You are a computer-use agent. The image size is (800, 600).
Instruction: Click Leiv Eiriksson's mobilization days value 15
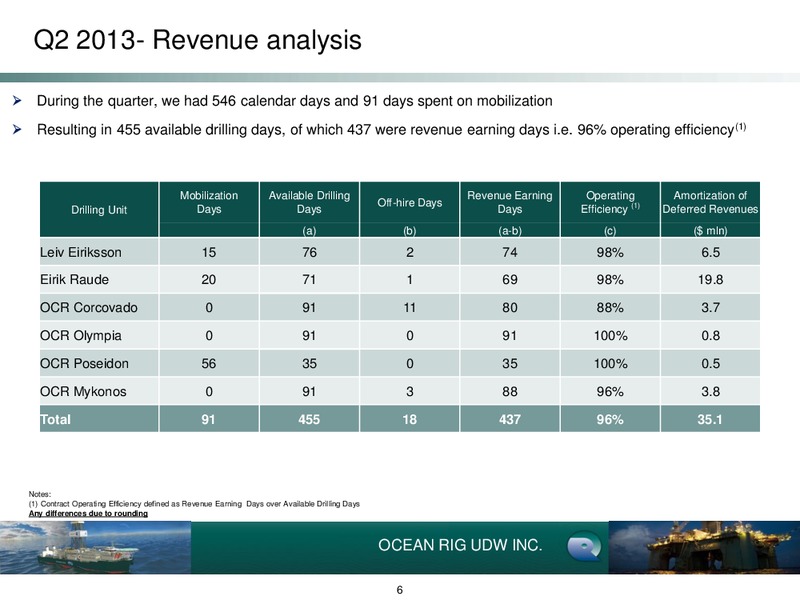point(209,253)
